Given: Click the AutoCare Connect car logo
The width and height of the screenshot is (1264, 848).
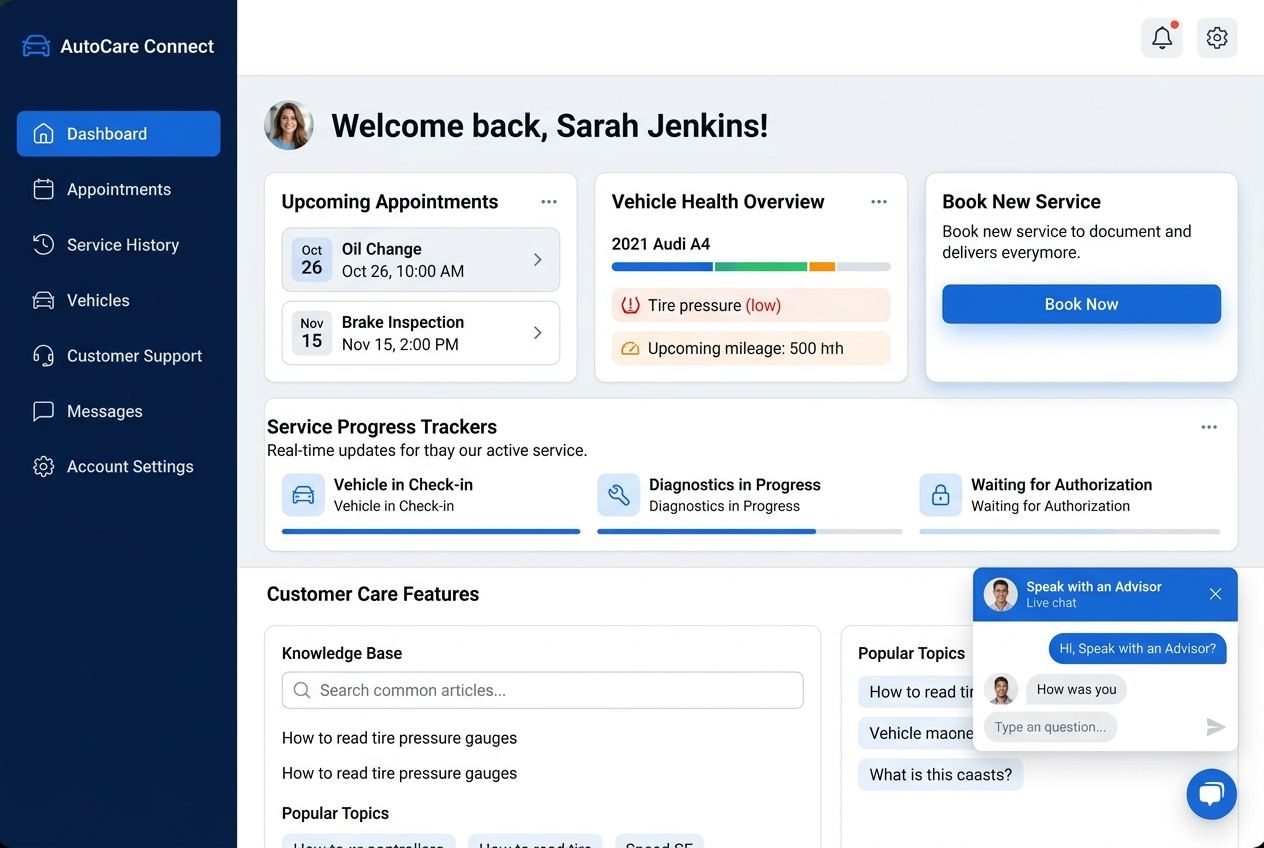Looking at the screenshot, I should (36, 46).
